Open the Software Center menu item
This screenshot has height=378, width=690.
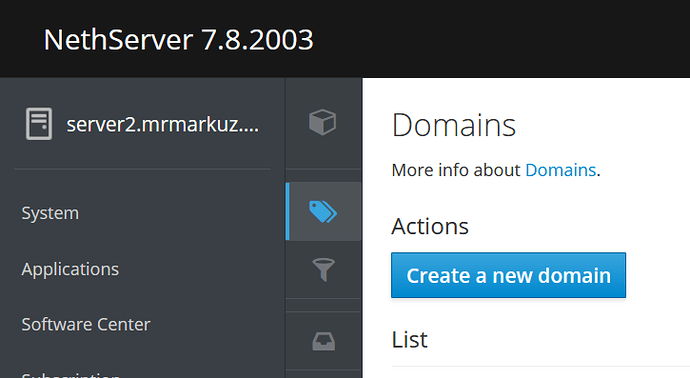pyautogui.click(x=86, y=324)
